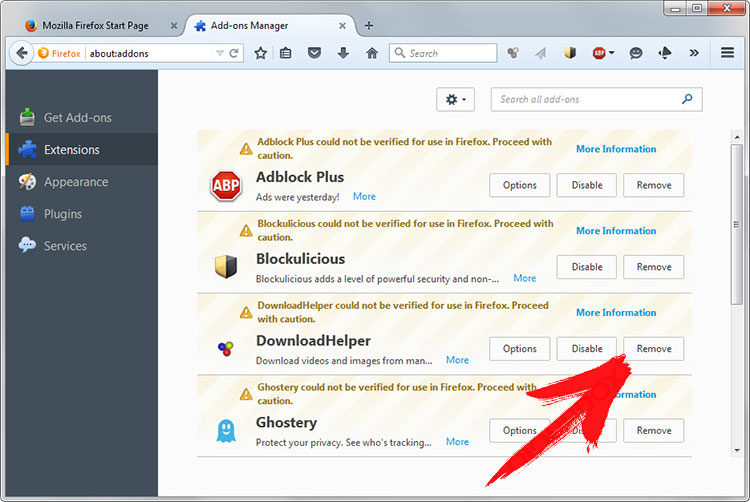The height and width of the screenshot is (502, 750).
Task: Disable the Blockulicious extension
Action: pyautogui.click(x=587, y=267)
